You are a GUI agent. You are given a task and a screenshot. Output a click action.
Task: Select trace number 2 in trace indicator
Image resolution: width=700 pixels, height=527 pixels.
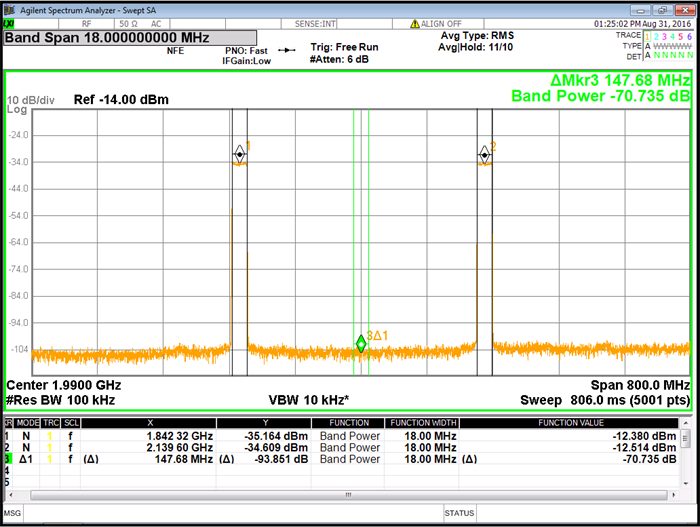click(658, 35)
